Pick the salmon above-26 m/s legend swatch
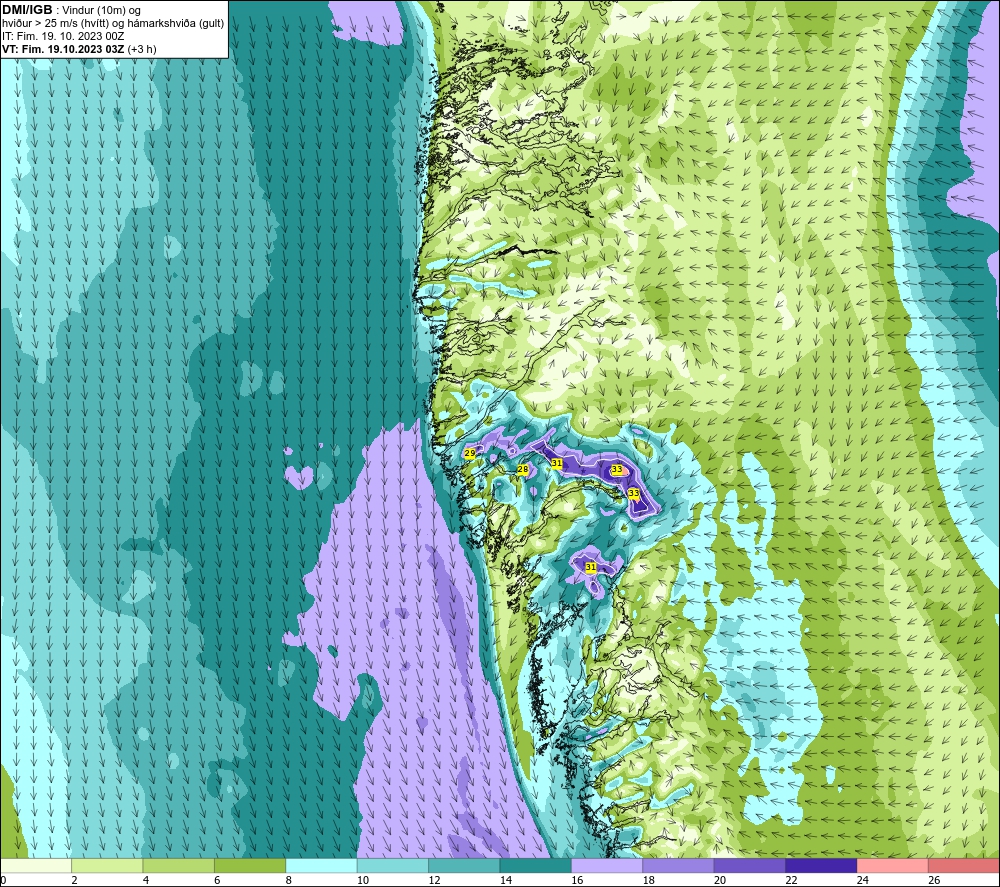The width and height of the screenshot is (1000, 887). click(x=964, y=865)
